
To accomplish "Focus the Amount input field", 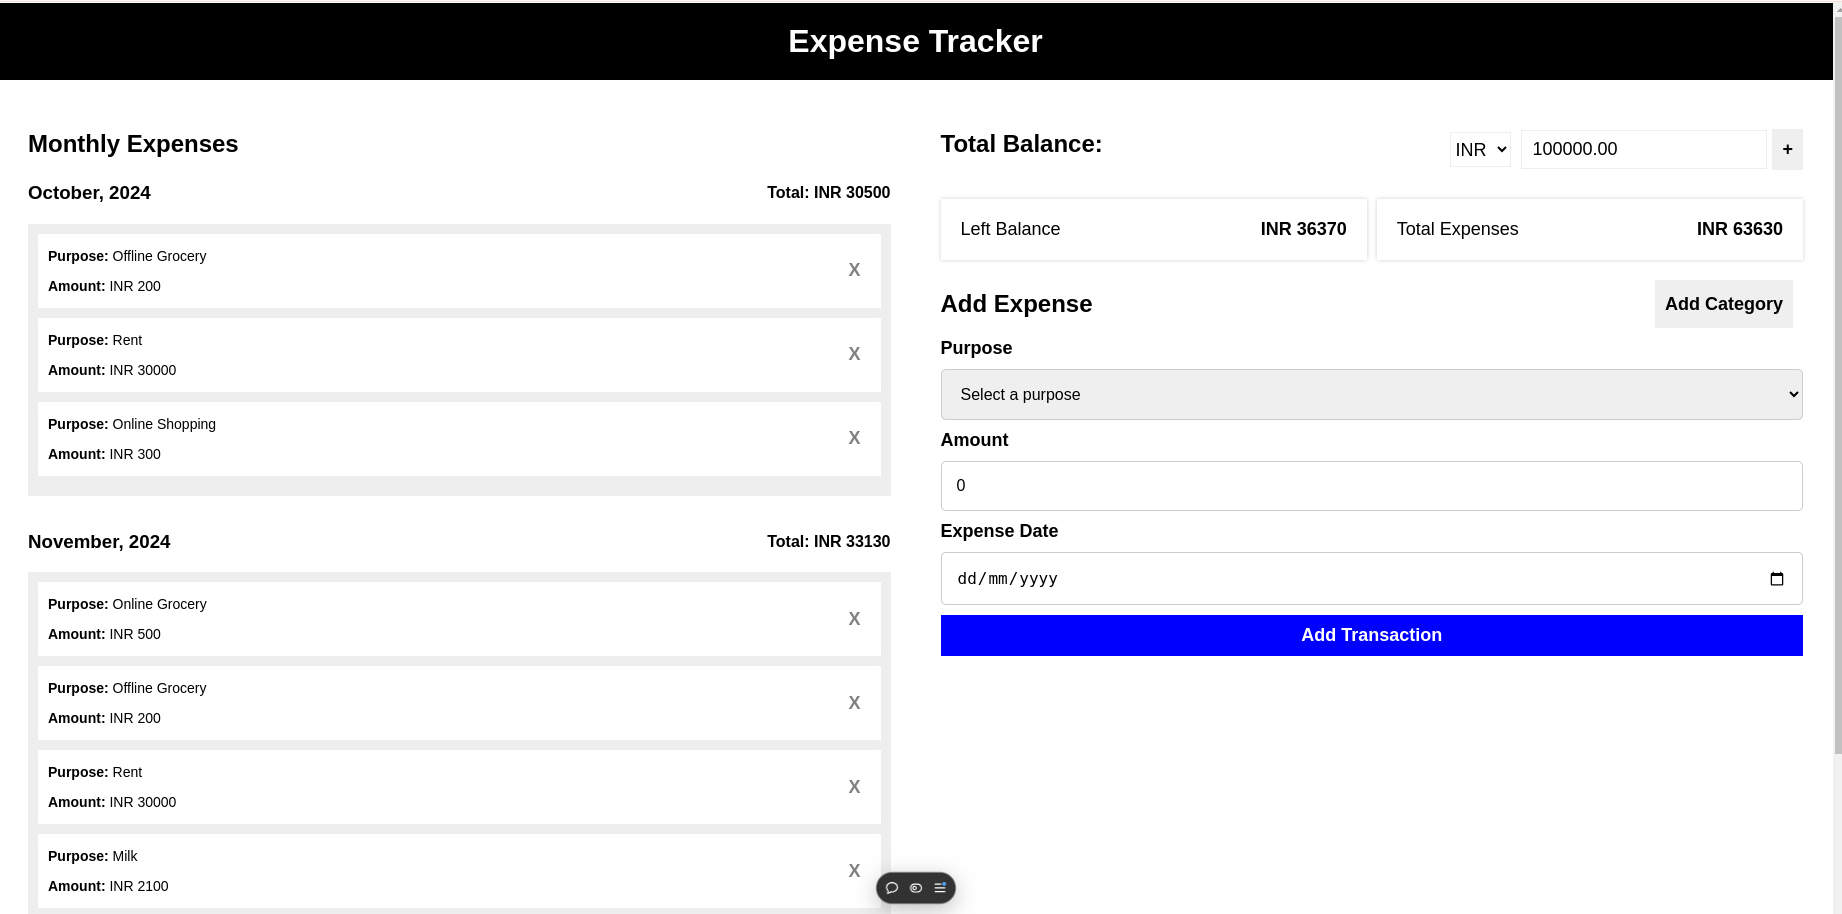I will click(x=1371, y=486).
